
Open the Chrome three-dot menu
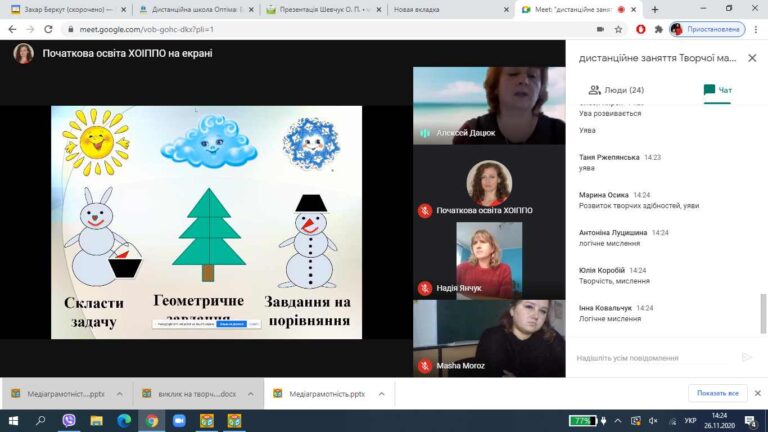(x=756, y=29)
